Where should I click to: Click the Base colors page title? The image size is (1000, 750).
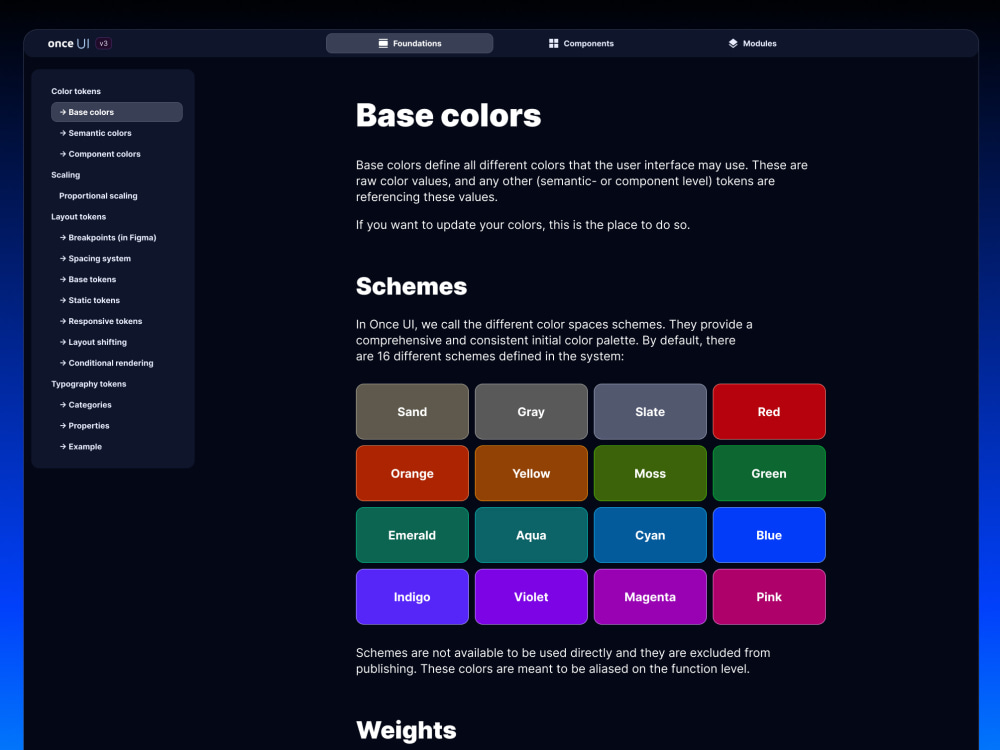point(448,115)
